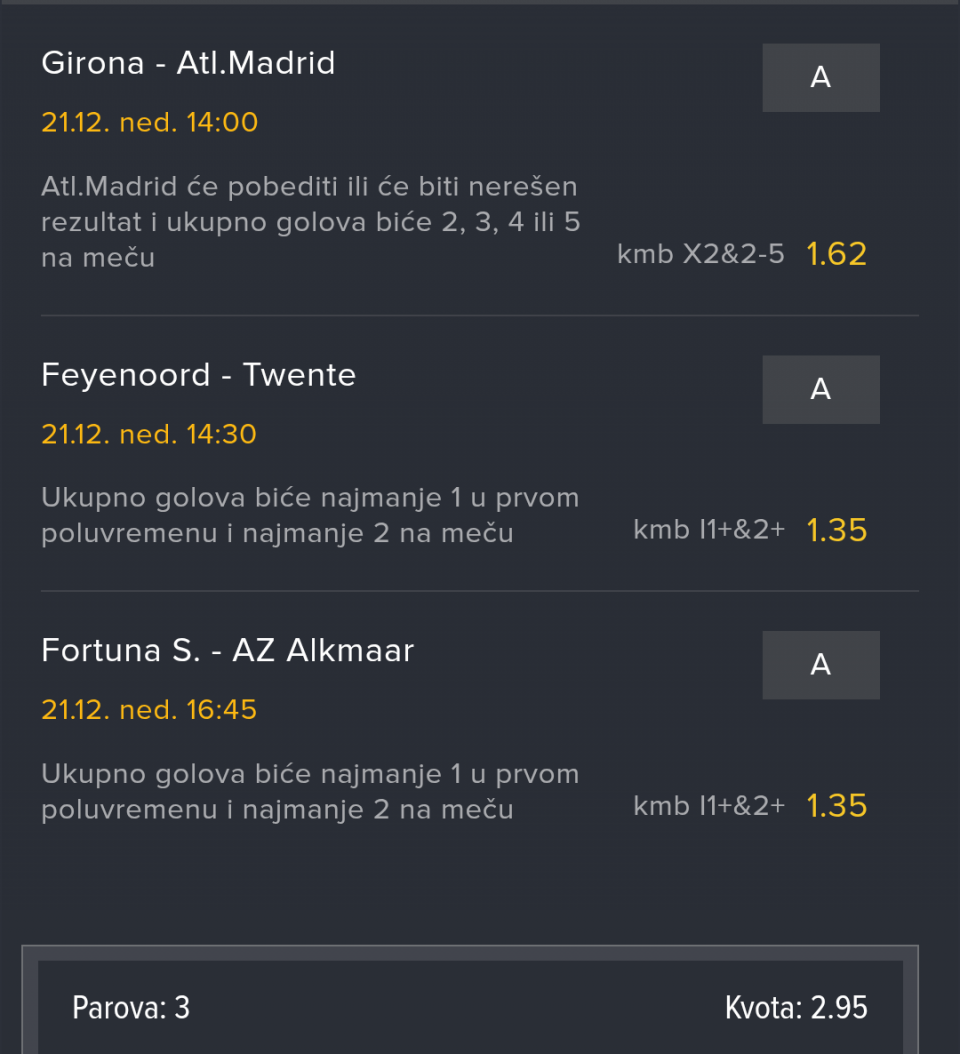Select the 1.35 odds for Feyenoord - Twente
The width and height of the screenshot is (960, 1054).
tap(836, 530)
